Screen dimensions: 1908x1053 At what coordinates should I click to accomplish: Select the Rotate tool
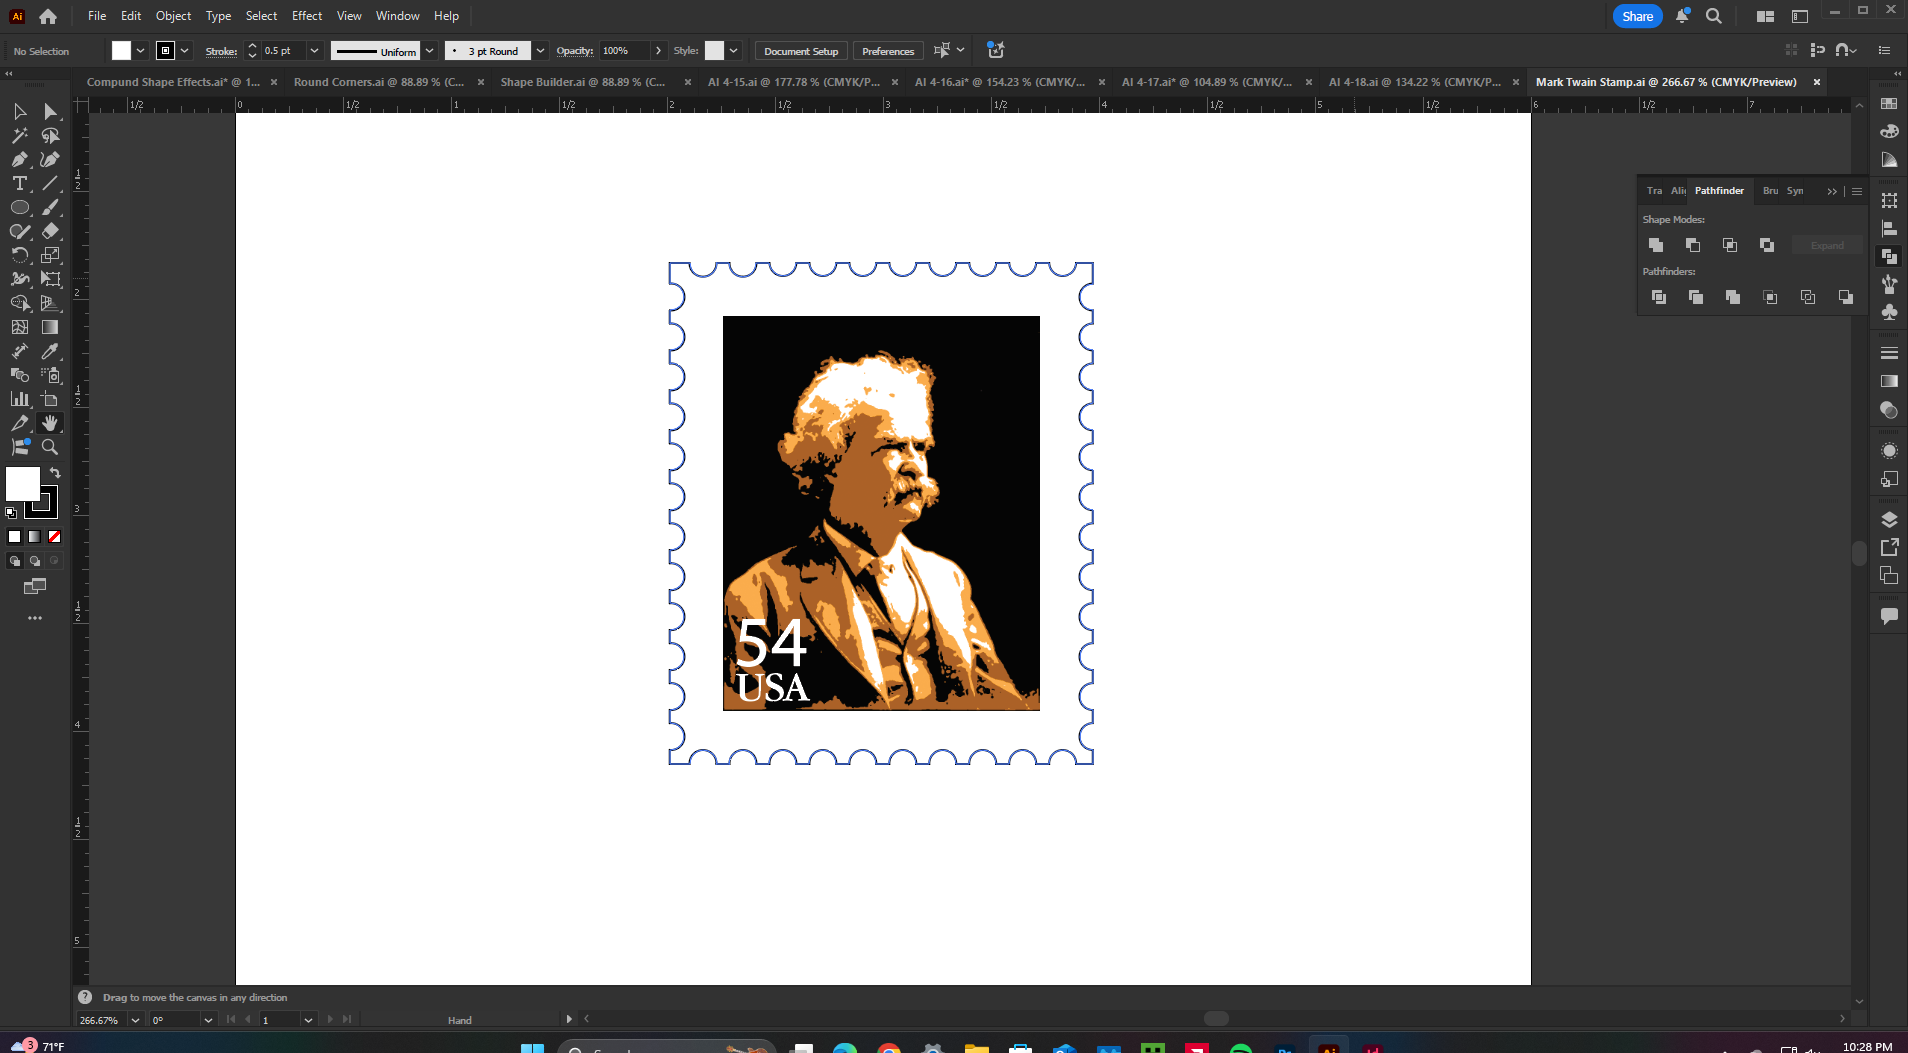coord(20,255)
